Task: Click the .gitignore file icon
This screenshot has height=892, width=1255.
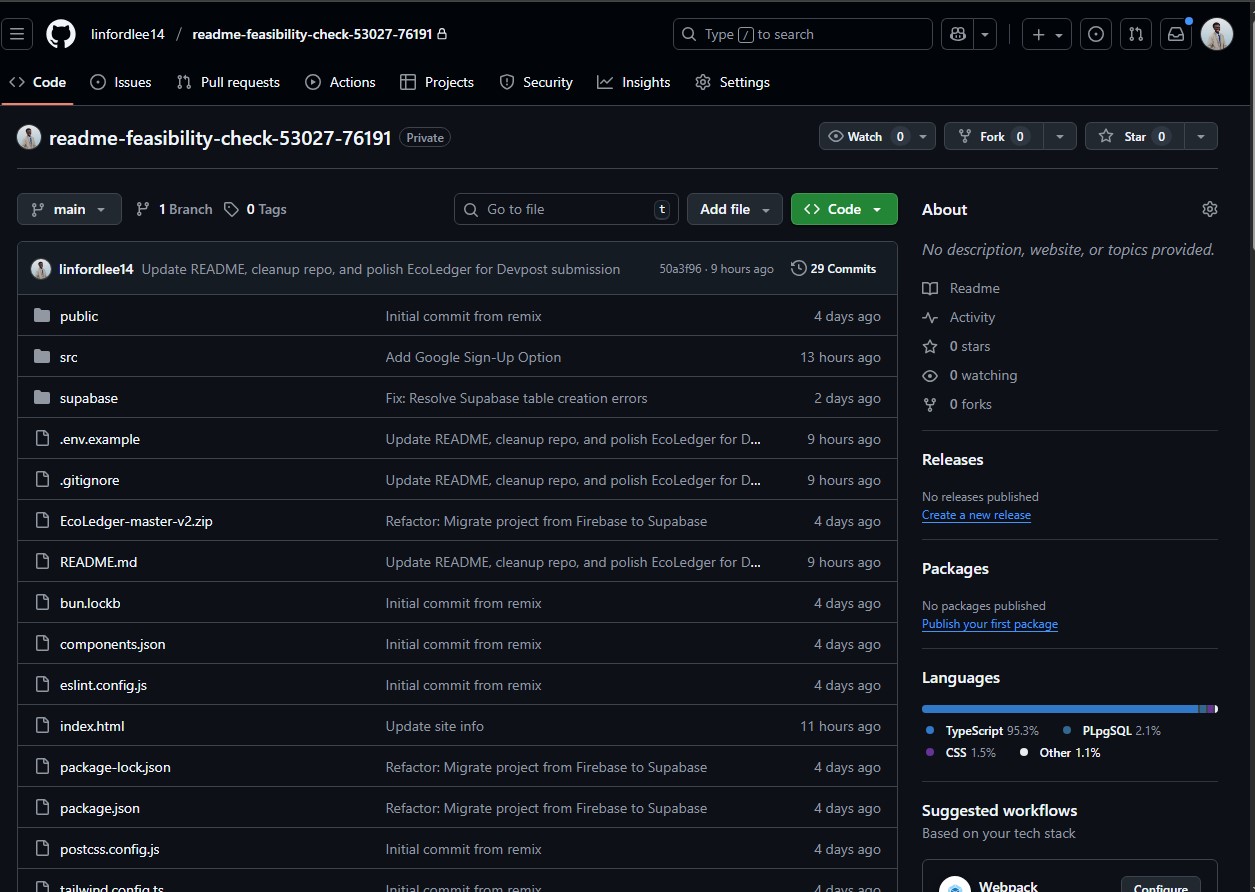Action: click(42, 480)
